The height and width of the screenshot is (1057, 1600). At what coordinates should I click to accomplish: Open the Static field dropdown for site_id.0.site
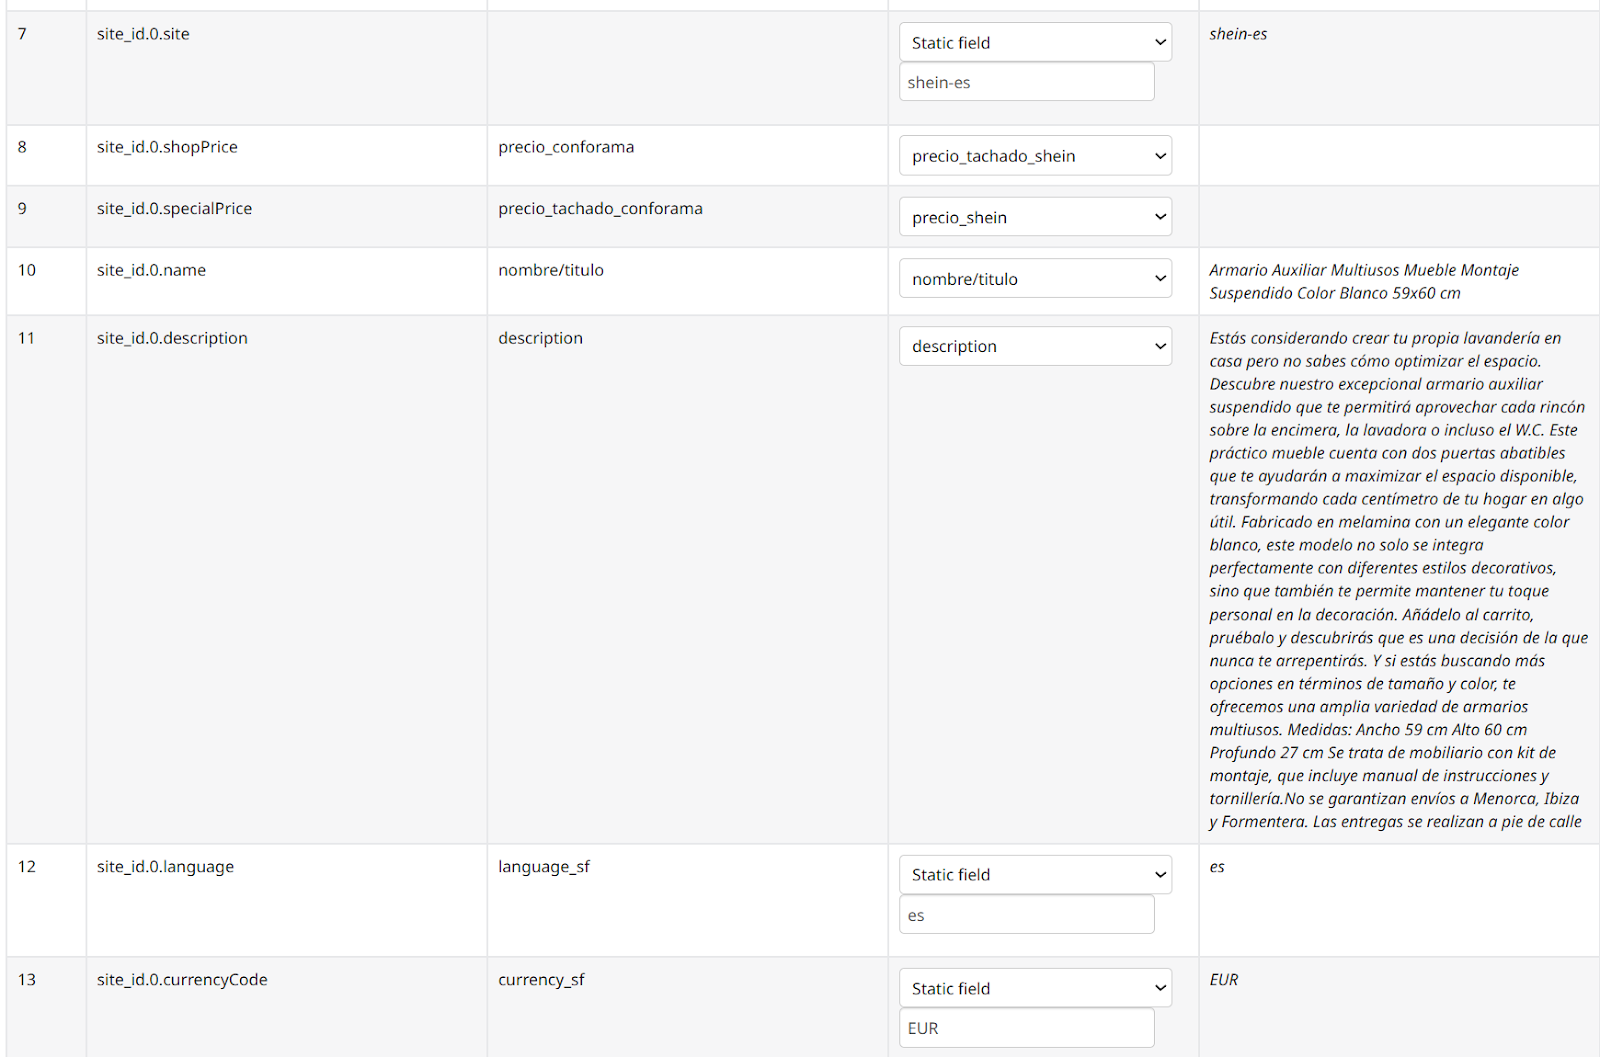[x=1035, y=43]
